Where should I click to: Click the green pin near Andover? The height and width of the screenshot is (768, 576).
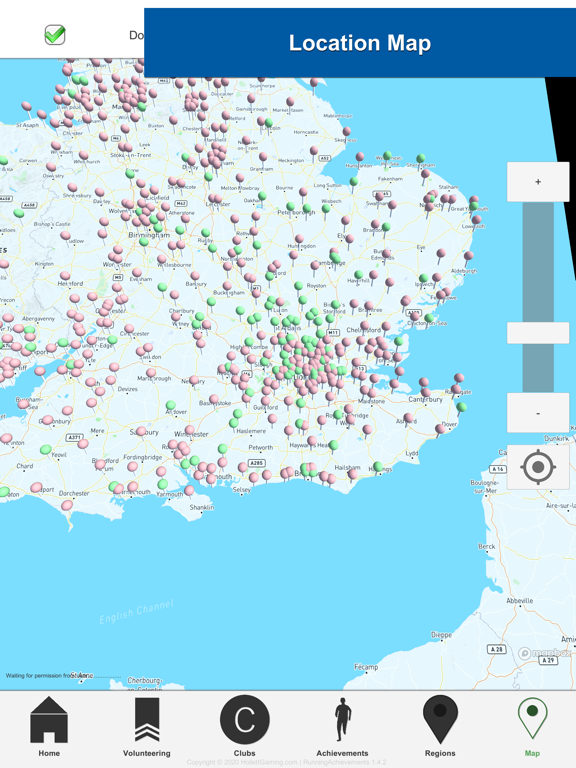coord(170,406)
